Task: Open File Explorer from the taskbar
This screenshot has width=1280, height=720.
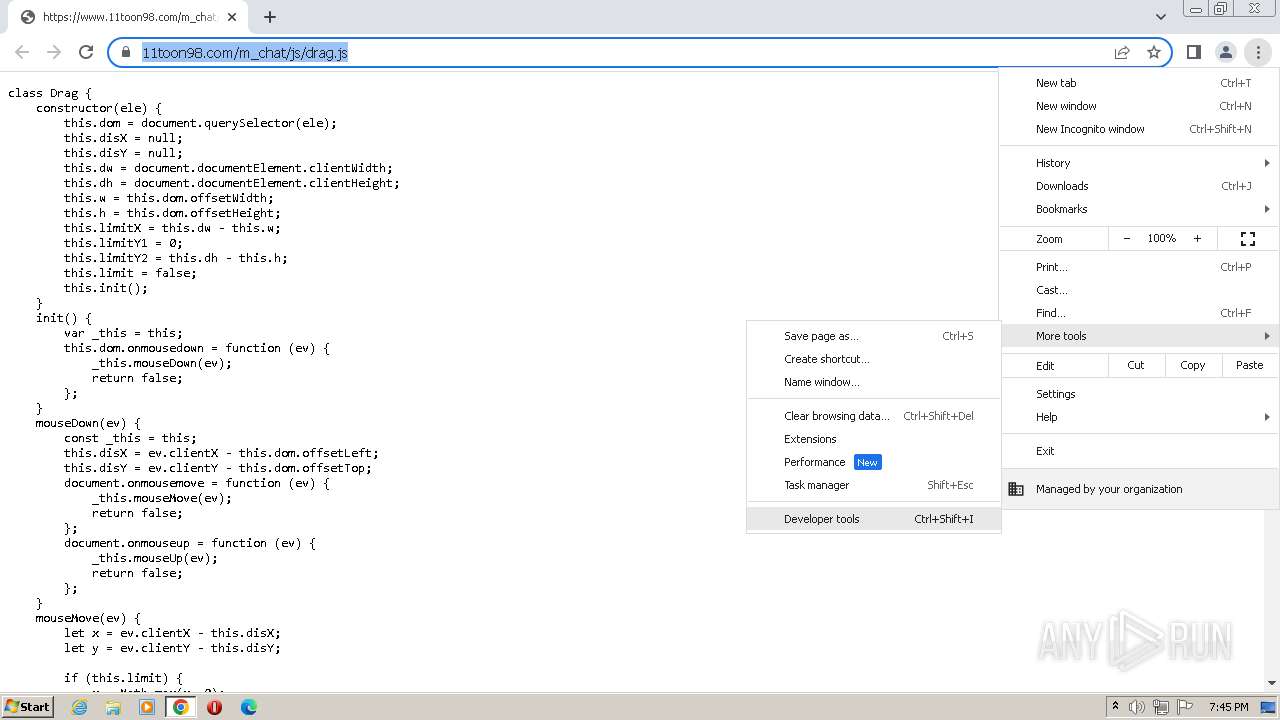Action: click(x=113, y=707)
